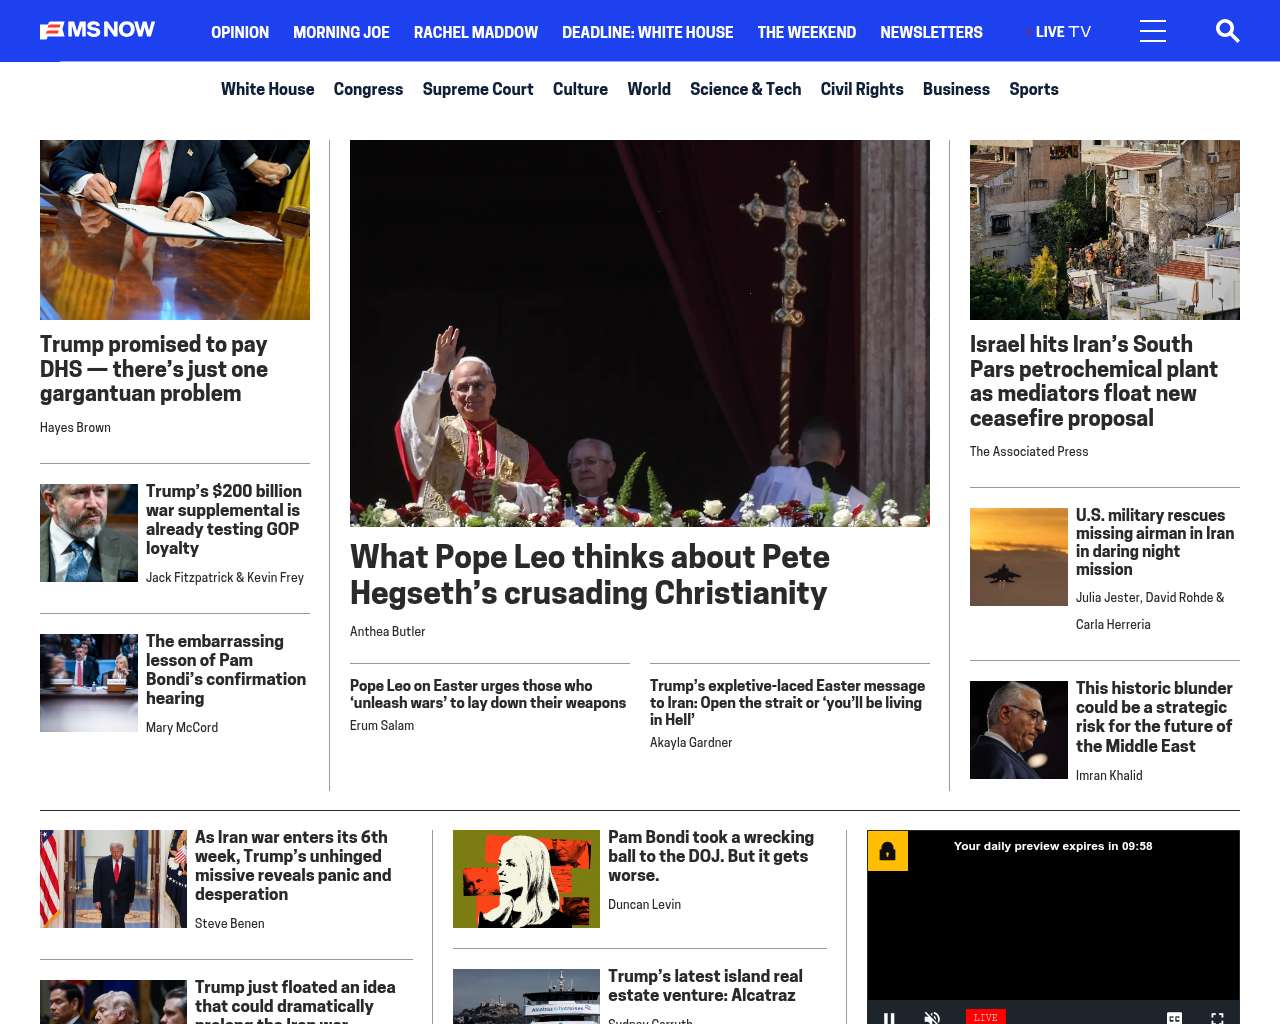
Task: Click the red LIVE badge in player
Action: coord(985,1017)
